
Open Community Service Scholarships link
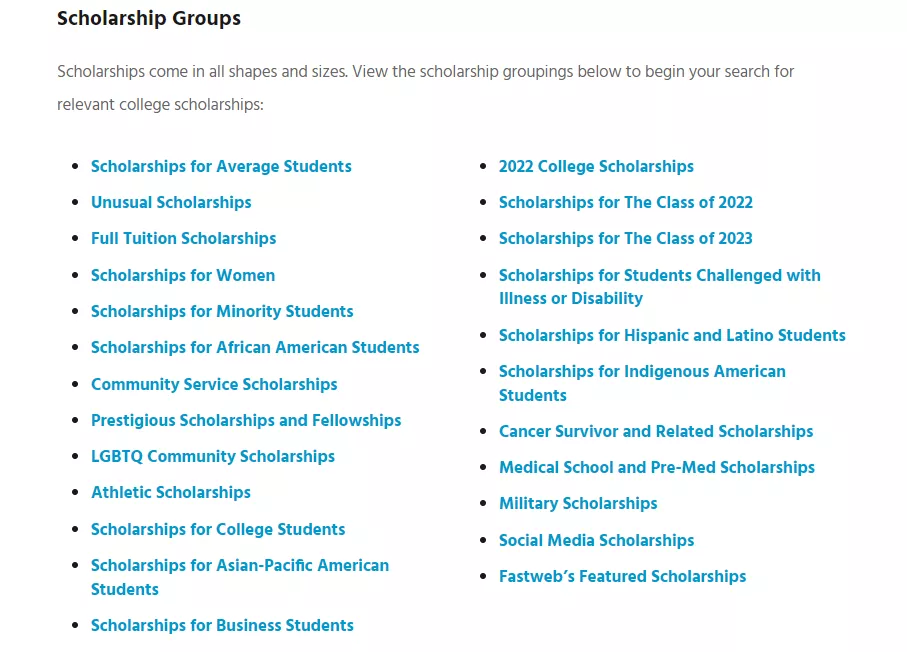coord(214,384)
